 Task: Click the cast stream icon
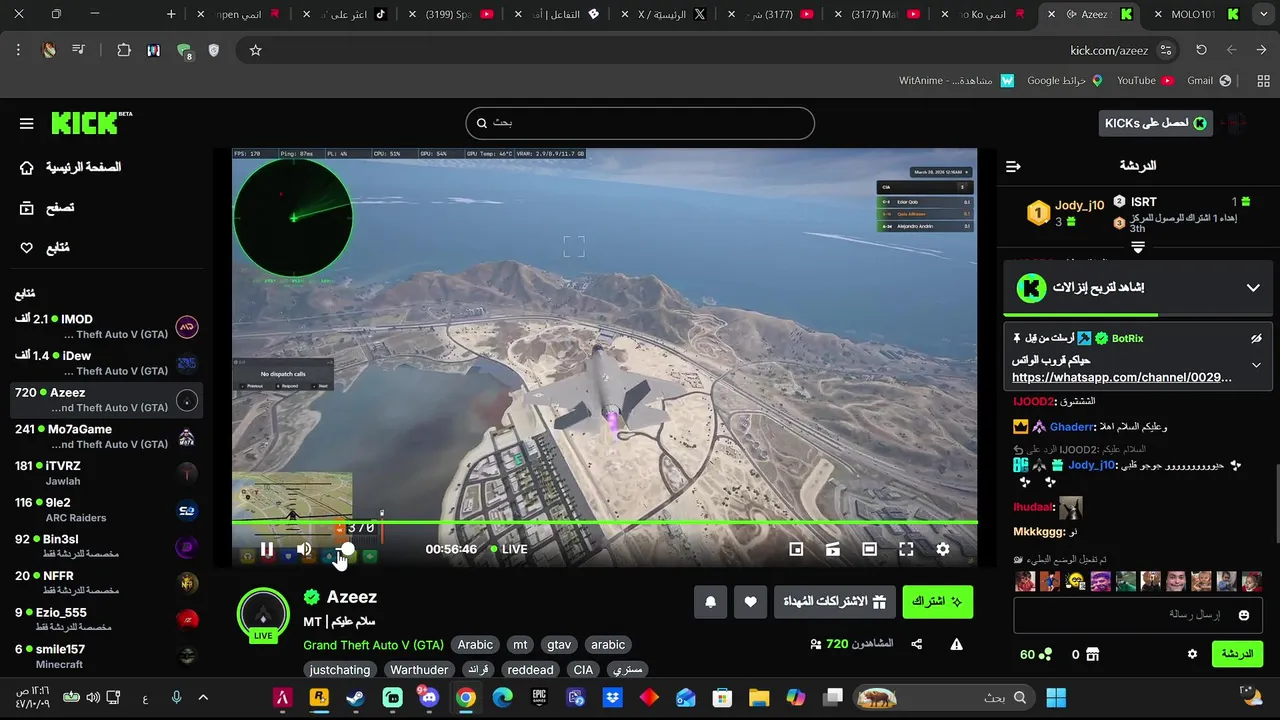click(x=833, y=549)
